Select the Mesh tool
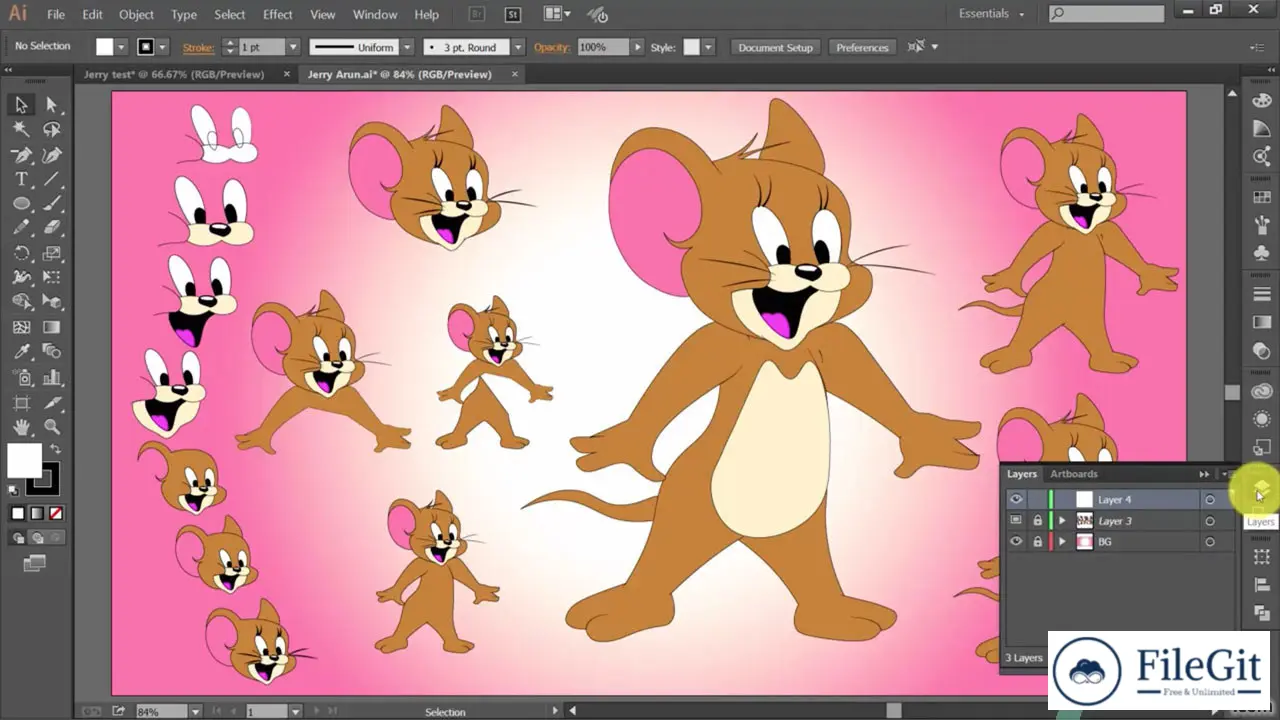The height and width of the screenshot is (720, 1280). 21,327
